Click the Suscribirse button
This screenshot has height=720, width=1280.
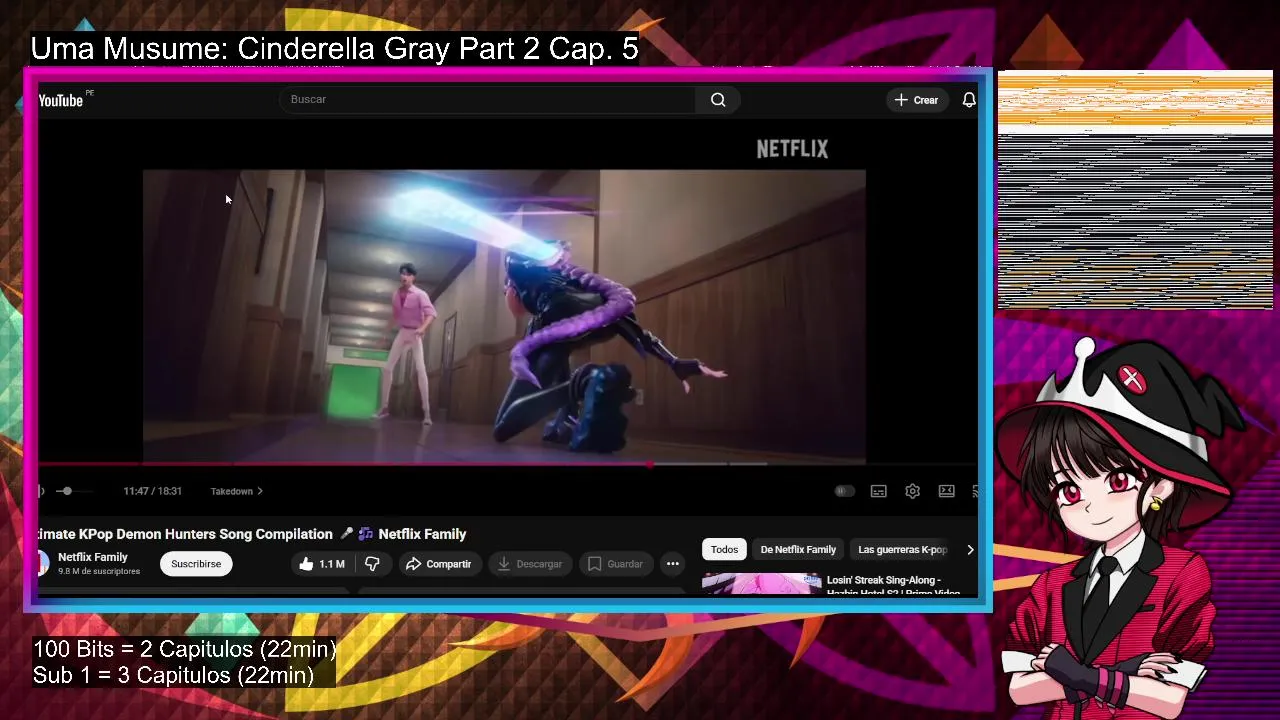point(196,564)
